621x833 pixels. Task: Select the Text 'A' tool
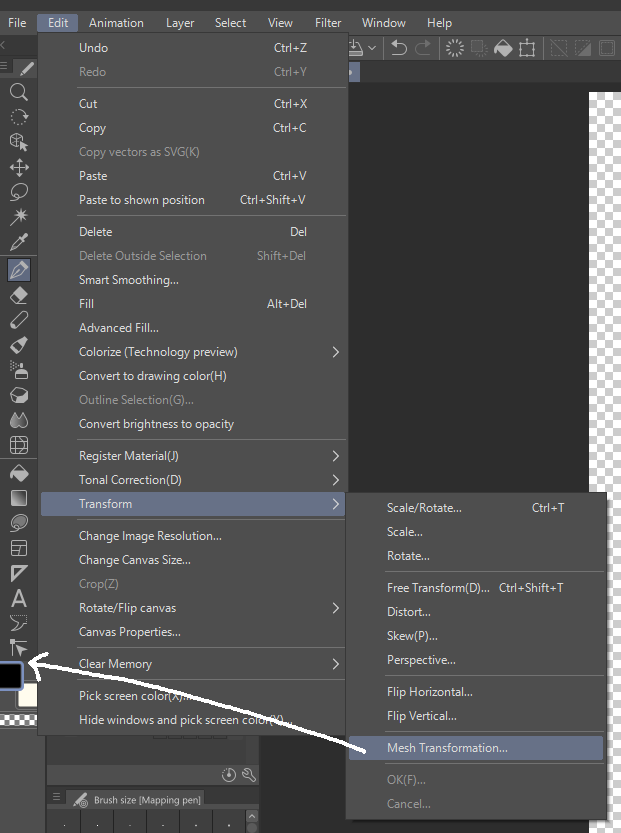pyautogui.click(x=19, y=598)
